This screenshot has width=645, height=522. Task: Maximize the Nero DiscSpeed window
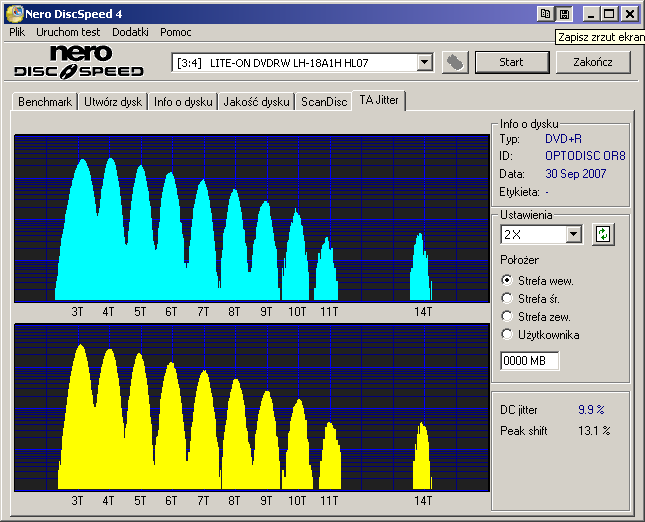click(x=609, y=14)
